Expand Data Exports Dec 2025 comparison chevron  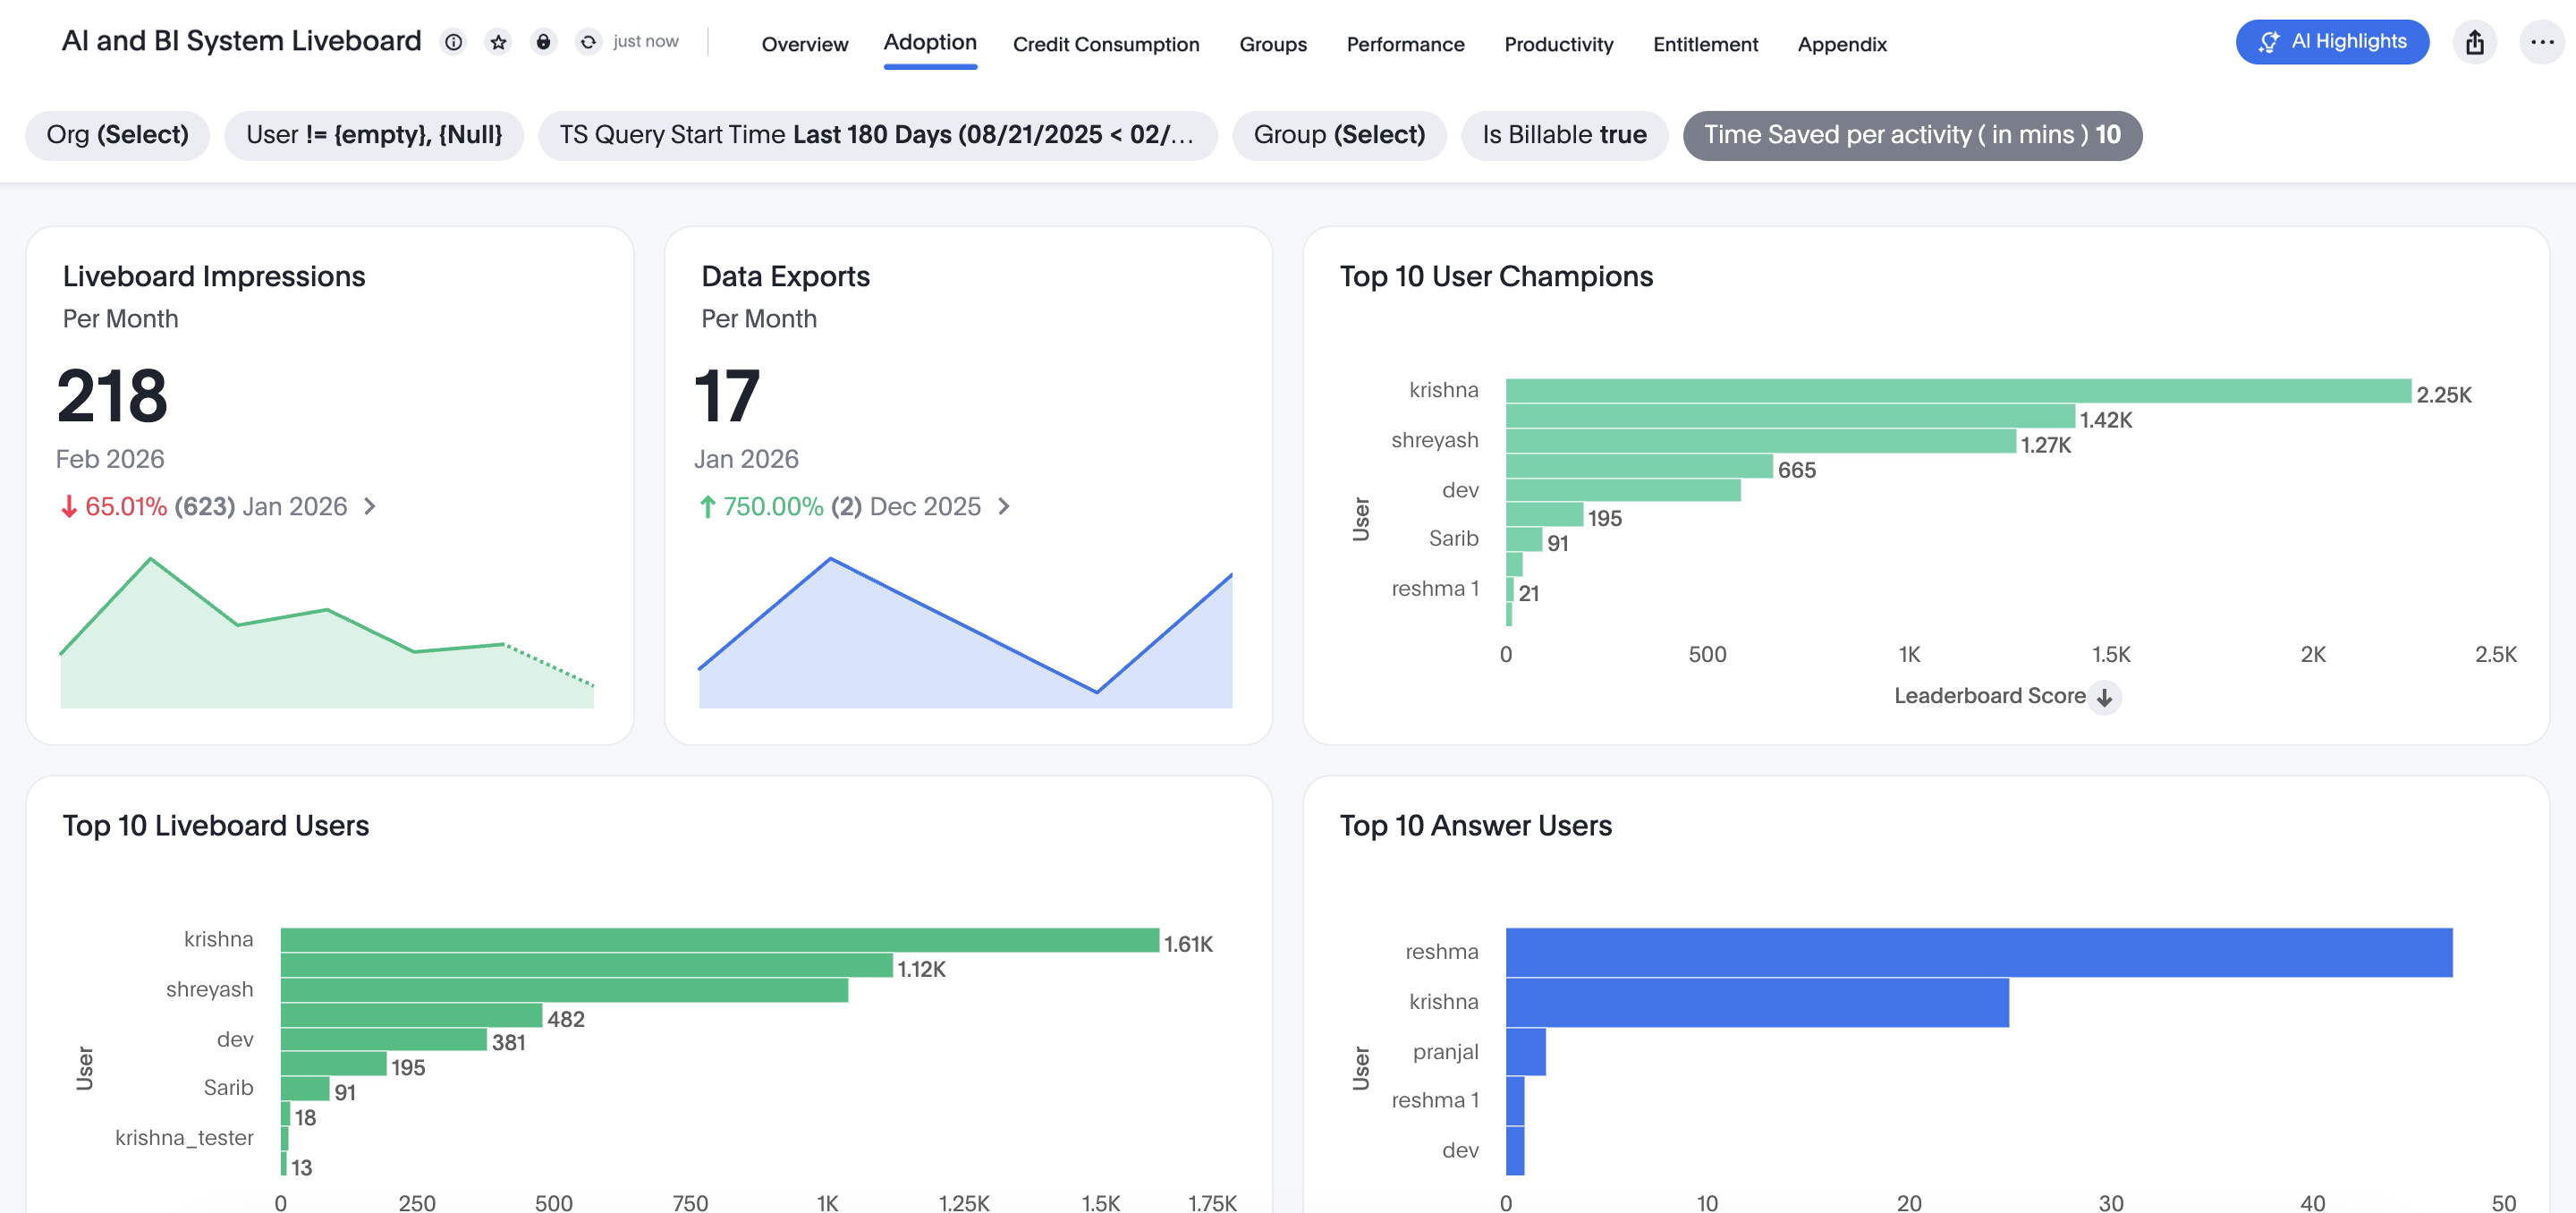click(x=1004, y=507)
